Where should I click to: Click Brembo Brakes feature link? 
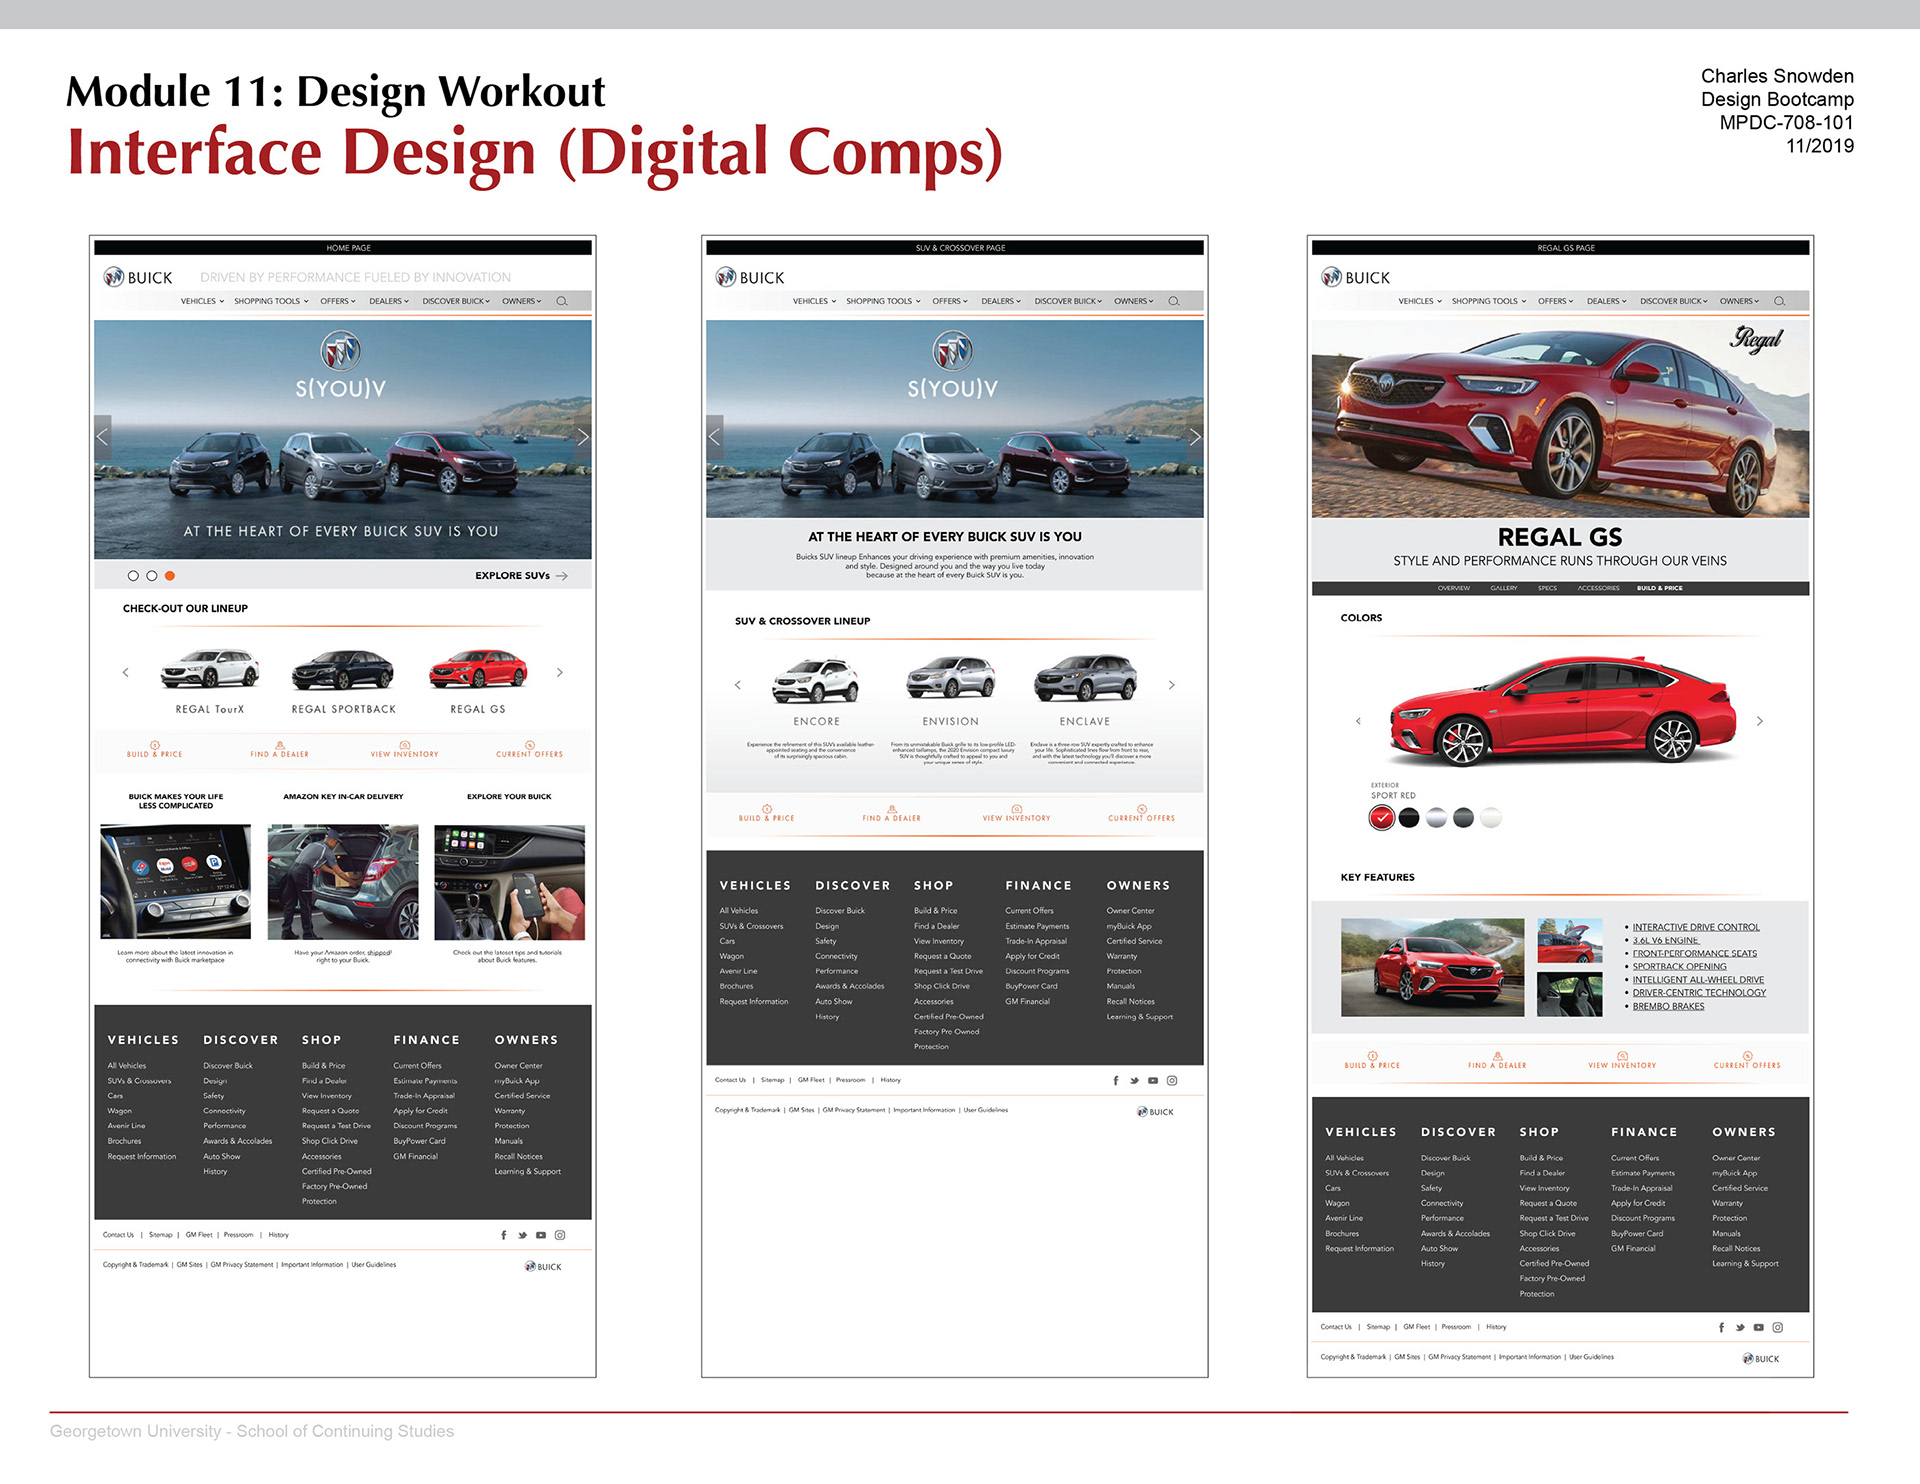pyautogui.click(x=1668, y=1006)
